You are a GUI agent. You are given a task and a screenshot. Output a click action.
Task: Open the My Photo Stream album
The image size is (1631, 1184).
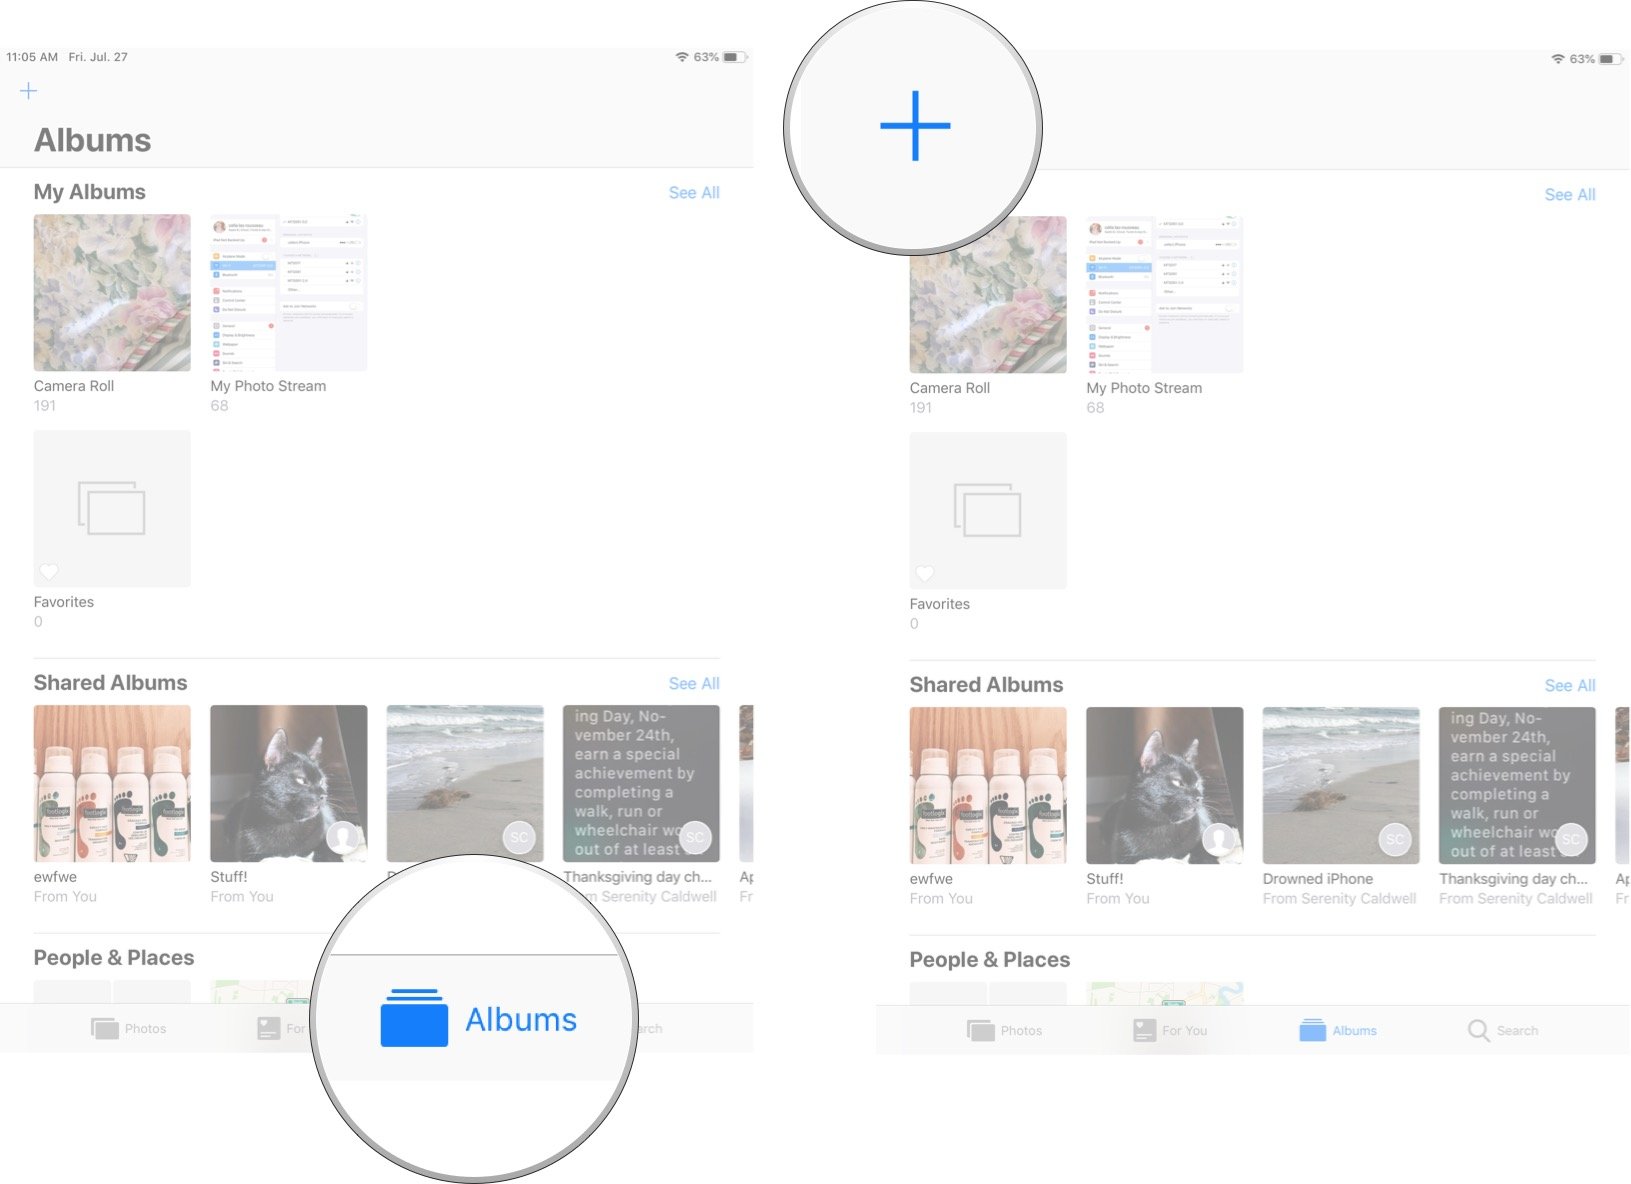(1163, 293)
